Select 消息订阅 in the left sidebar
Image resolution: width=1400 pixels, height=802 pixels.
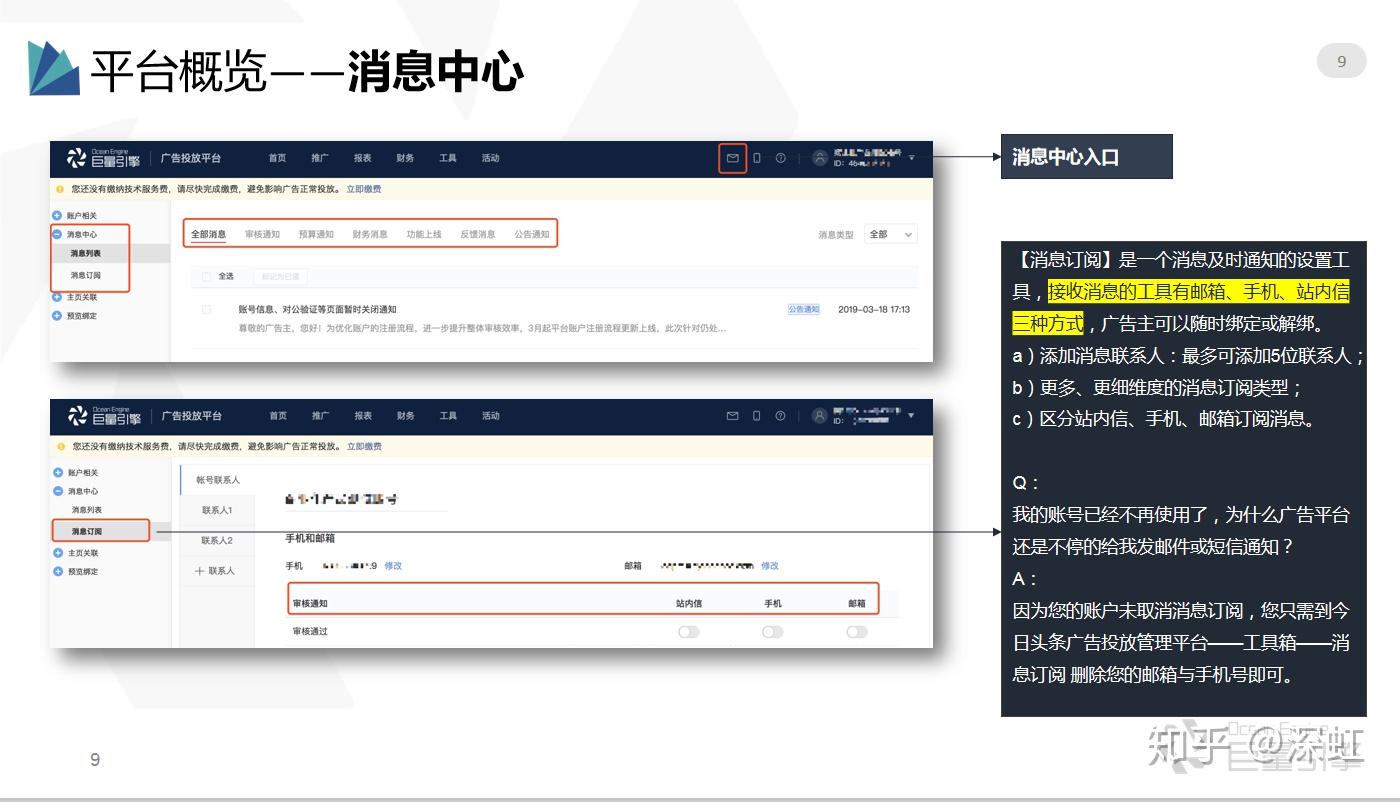coord(98,530)
